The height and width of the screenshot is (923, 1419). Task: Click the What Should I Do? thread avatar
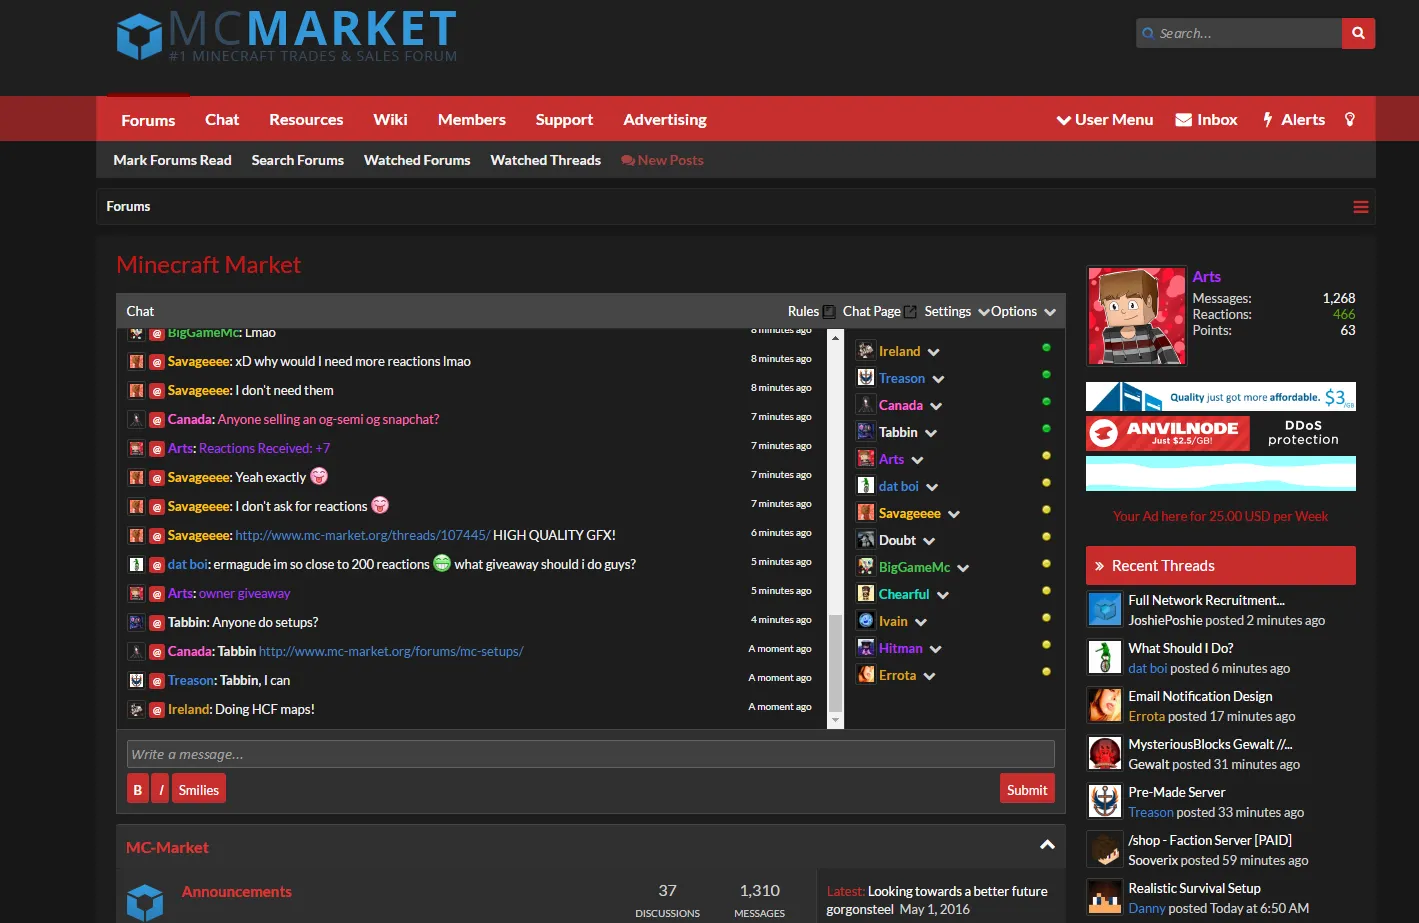[x=1105, y=657]
